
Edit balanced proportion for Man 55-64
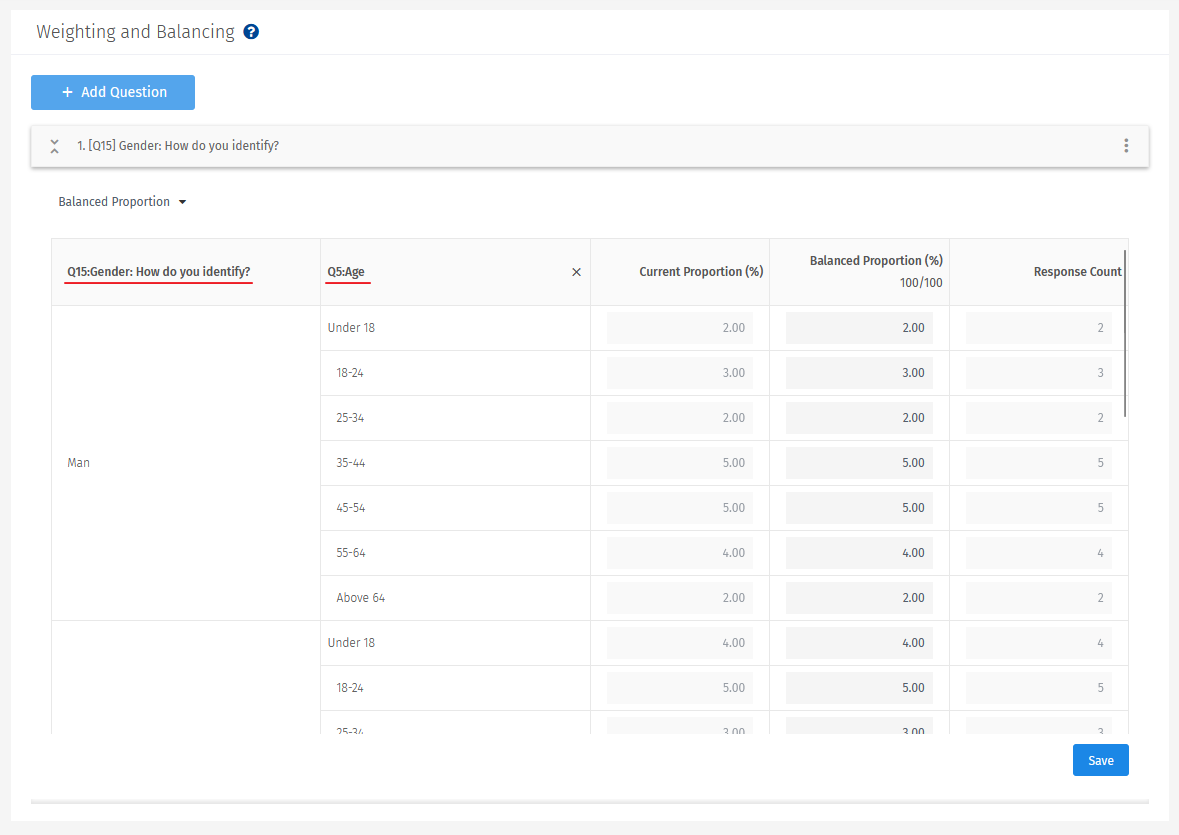[x=859, y=553]
